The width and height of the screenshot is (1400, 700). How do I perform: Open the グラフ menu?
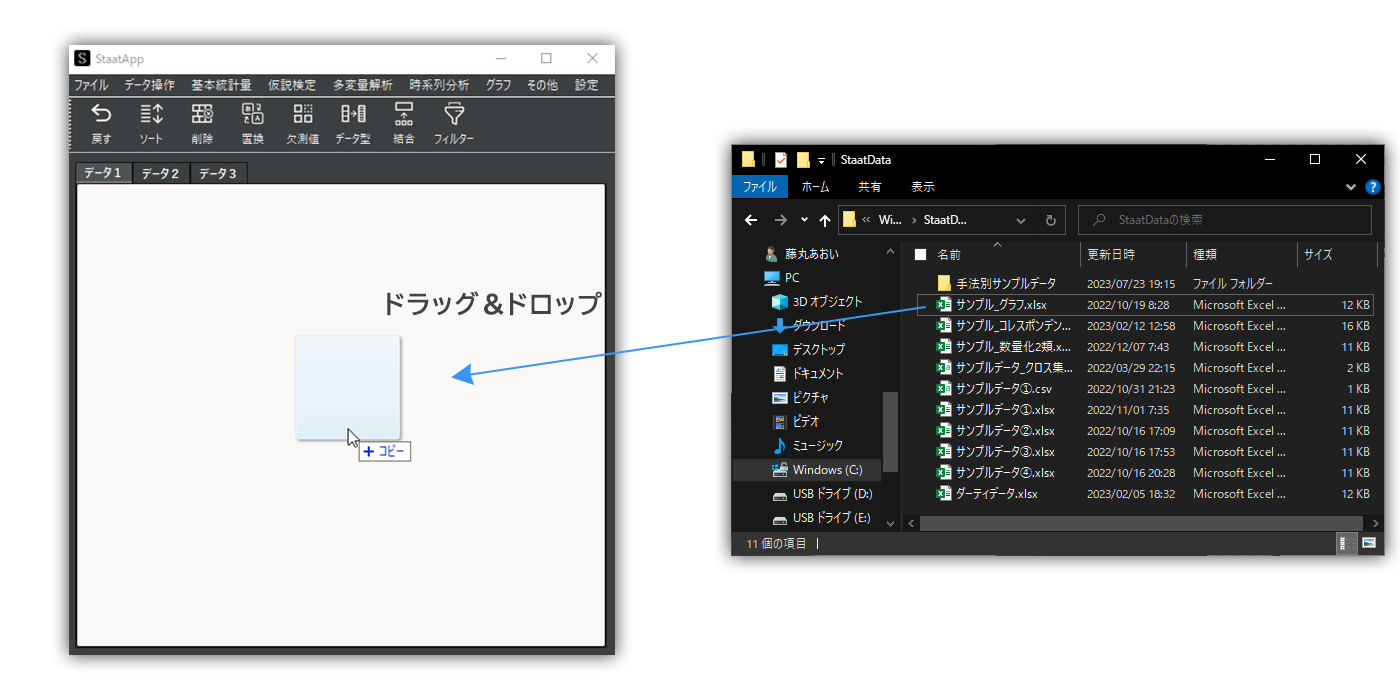[x=497, y=85]
